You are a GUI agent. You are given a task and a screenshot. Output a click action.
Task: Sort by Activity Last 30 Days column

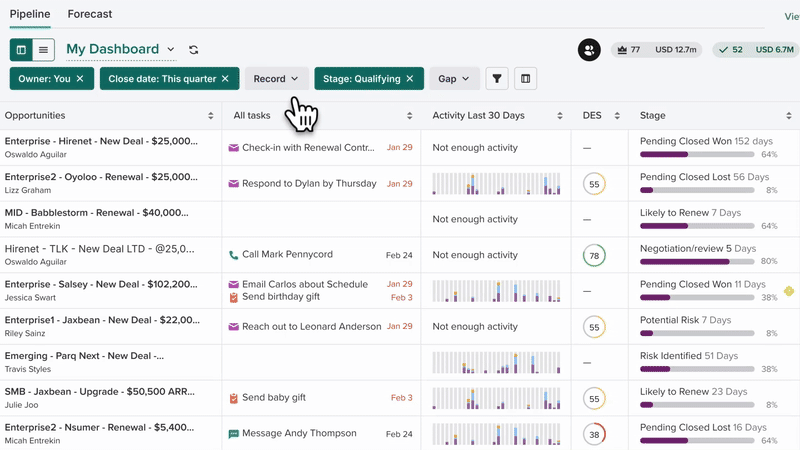(x=560, y=116)
